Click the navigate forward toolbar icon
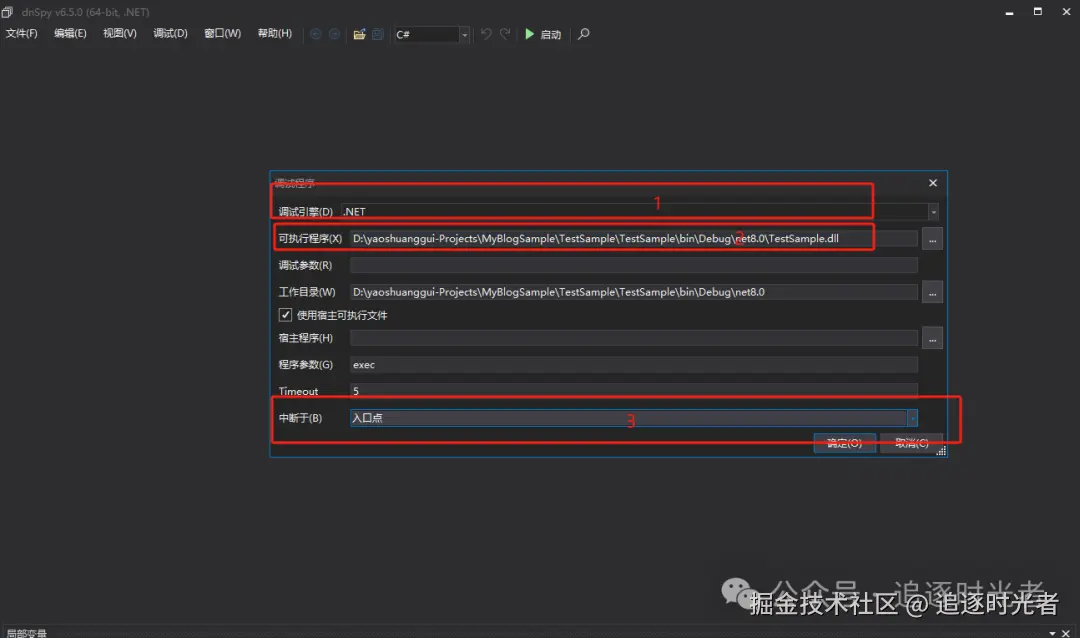This screenshot has height=638, width=1080. pos(334,34)
